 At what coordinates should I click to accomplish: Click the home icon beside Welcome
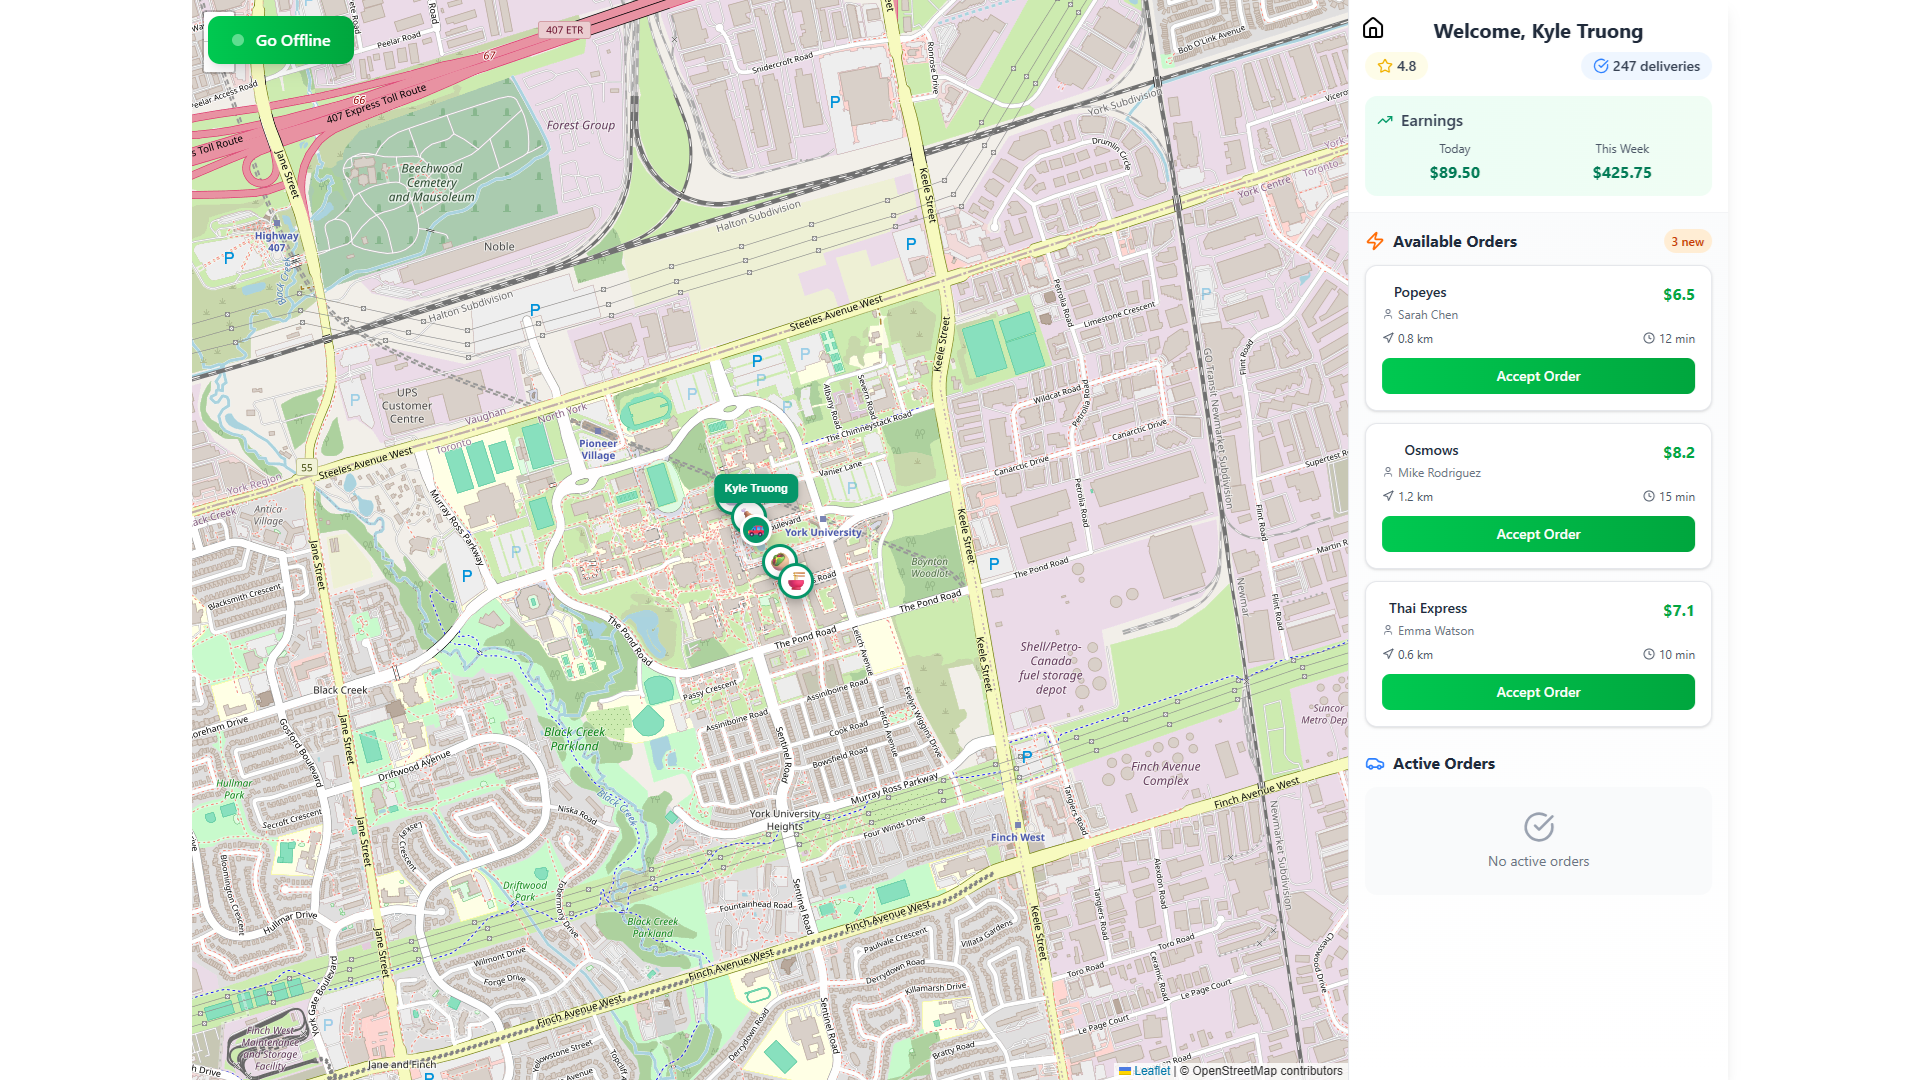(1373, 29)
